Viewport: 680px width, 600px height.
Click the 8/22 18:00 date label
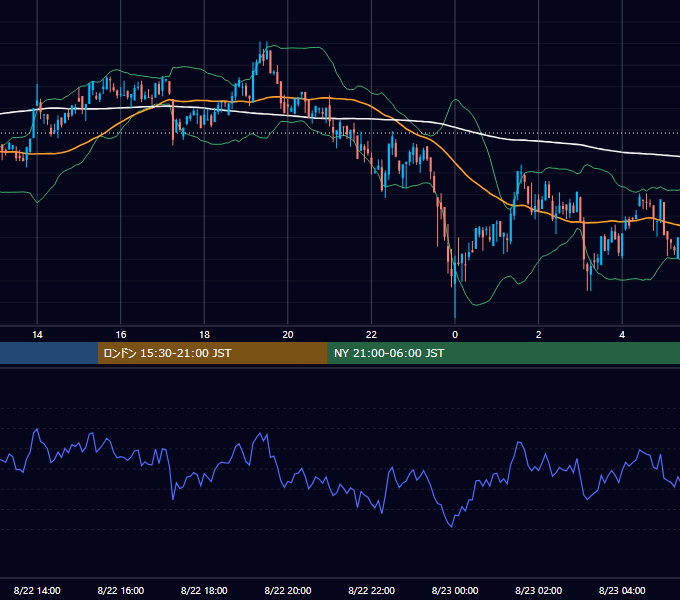click(x=204, y=590)
